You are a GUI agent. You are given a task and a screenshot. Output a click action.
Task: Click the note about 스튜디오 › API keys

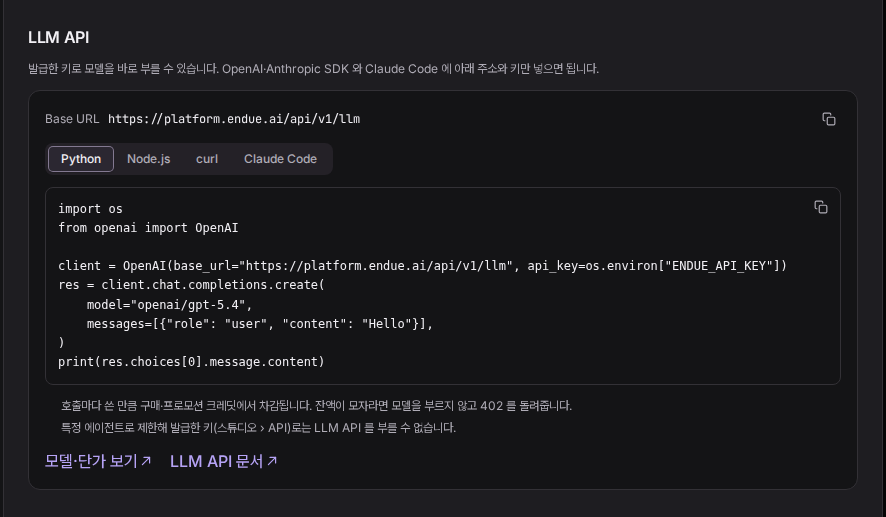[258, 428]
